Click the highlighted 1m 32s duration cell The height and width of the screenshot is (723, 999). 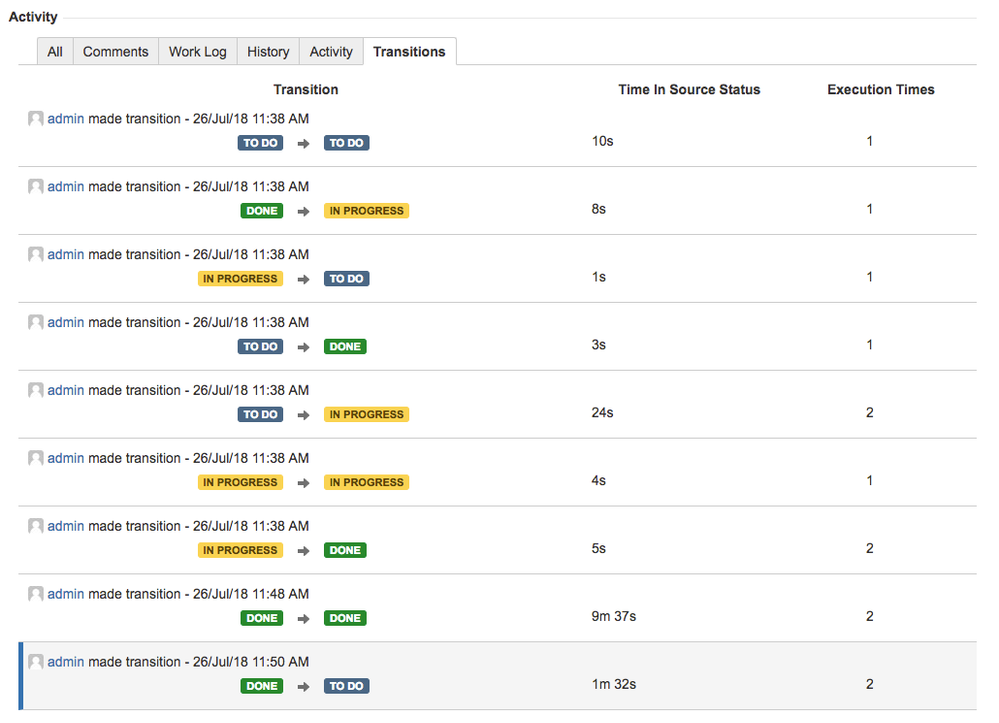pyautogui.click(x=614, y=684)
